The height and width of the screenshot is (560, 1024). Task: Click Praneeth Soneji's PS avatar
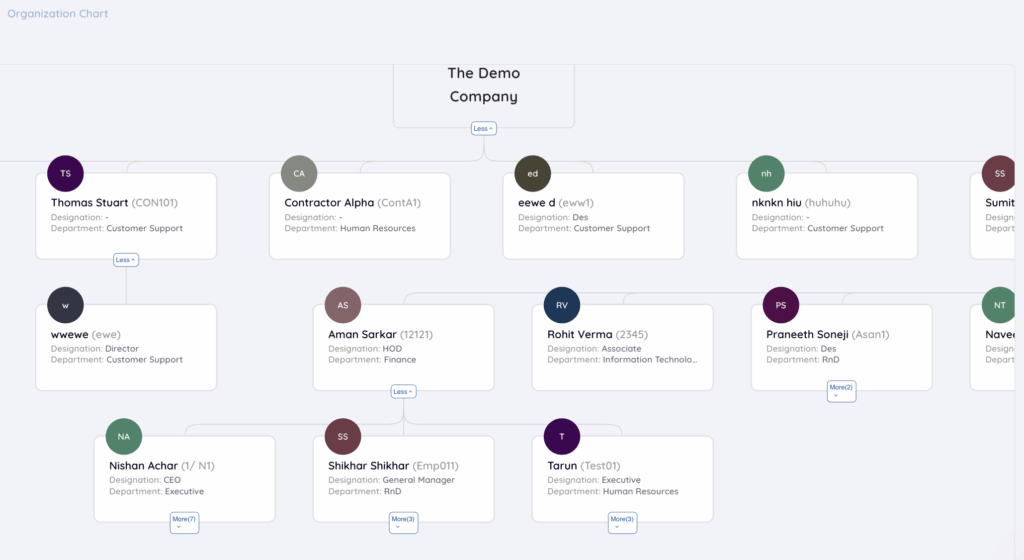[781, 305]
